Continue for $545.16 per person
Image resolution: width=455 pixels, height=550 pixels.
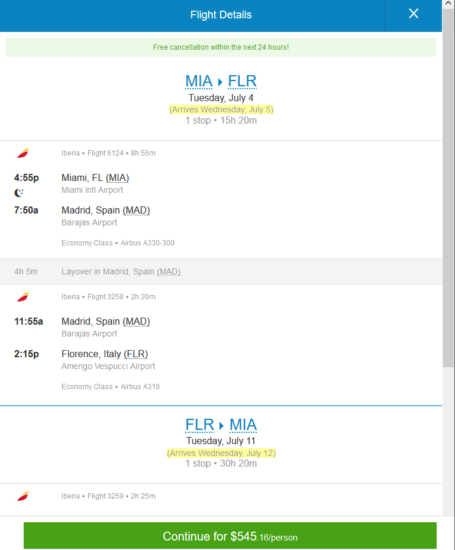click(x=230, y=536)
